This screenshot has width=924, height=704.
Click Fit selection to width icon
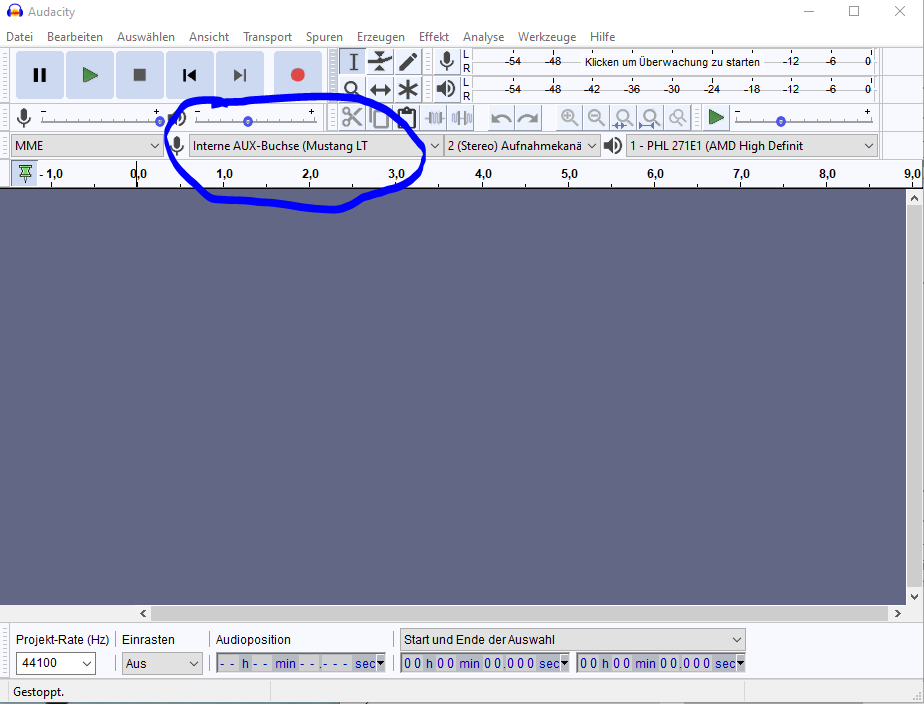pyautogui.click(x=623, y=118)
